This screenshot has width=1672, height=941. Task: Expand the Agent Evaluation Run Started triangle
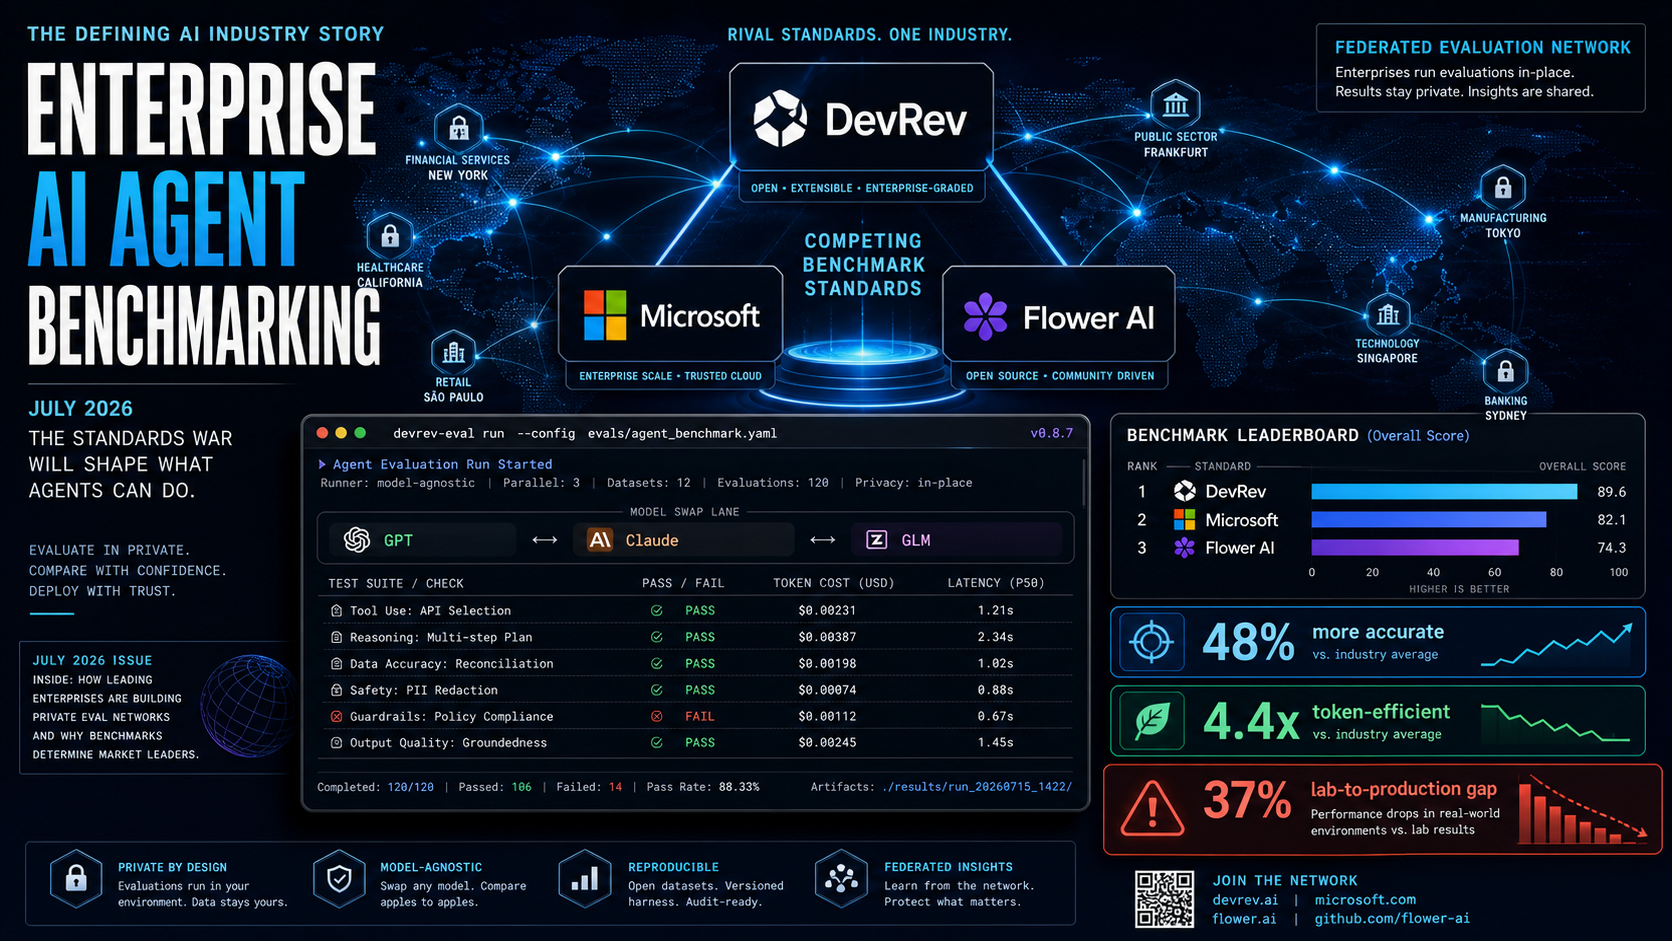pyautogui.click(x=322, y=464)
